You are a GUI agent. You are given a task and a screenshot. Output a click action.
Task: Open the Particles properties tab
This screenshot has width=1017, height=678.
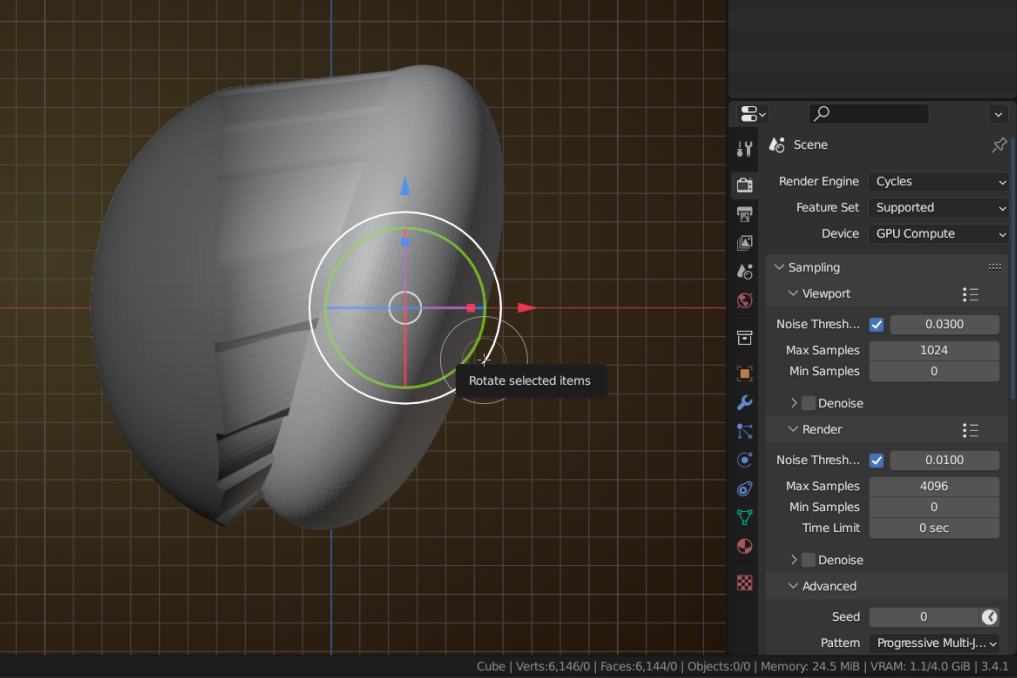point(745,431)
